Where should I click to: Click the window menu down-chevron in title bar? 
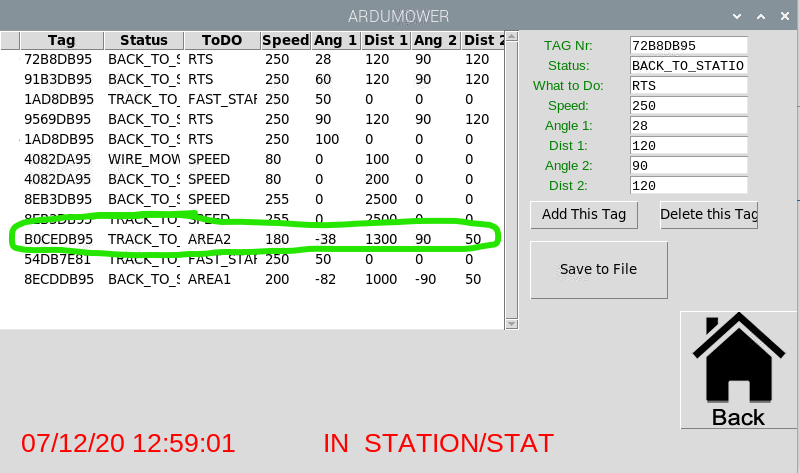[737, 16]
